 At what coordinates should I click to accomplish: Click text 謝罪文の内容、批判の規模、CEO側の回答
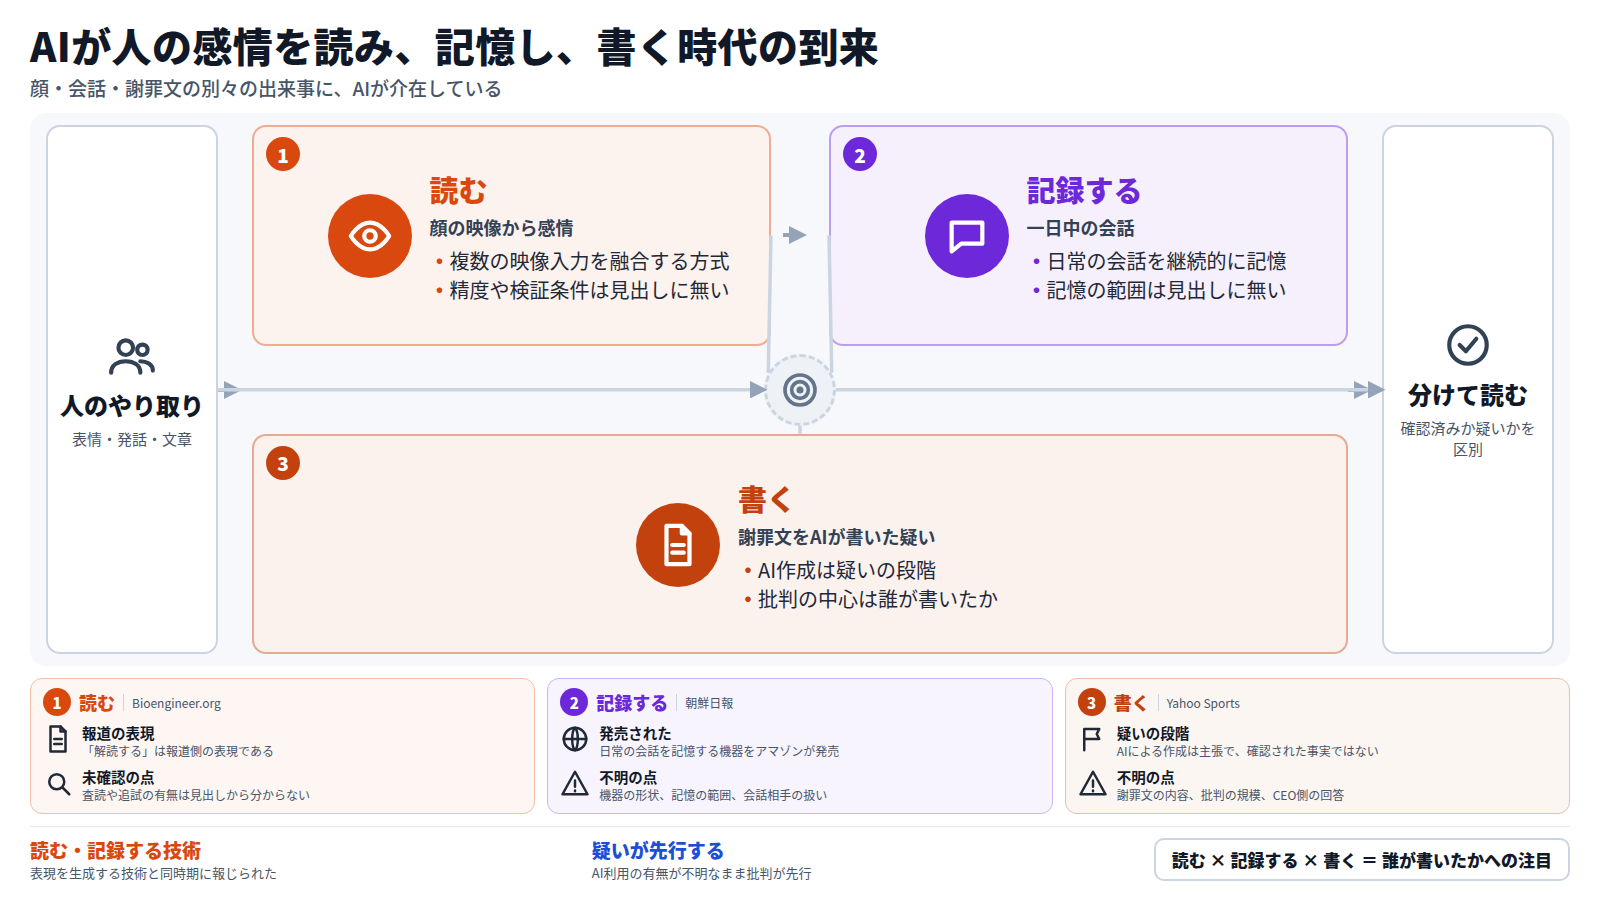coord(1230,795)
